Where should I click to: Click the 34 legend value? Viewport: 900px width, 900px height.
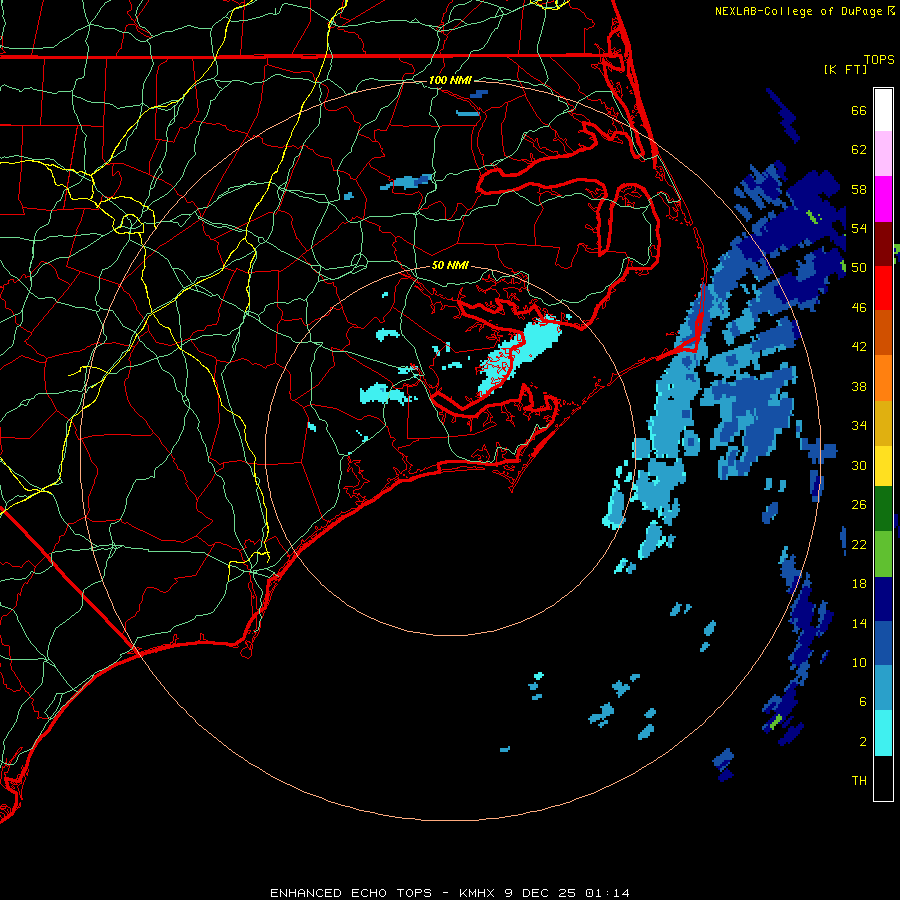[859, 425]
